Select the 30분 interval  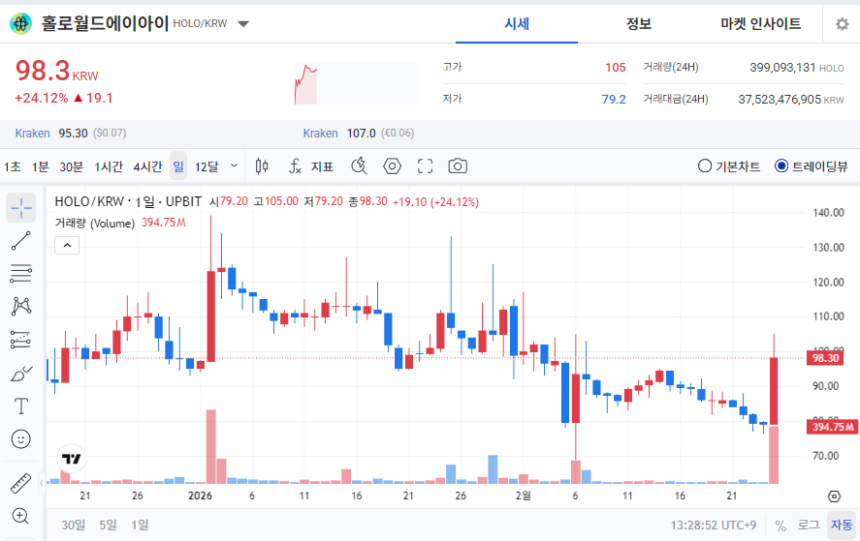tap(71, 166)
